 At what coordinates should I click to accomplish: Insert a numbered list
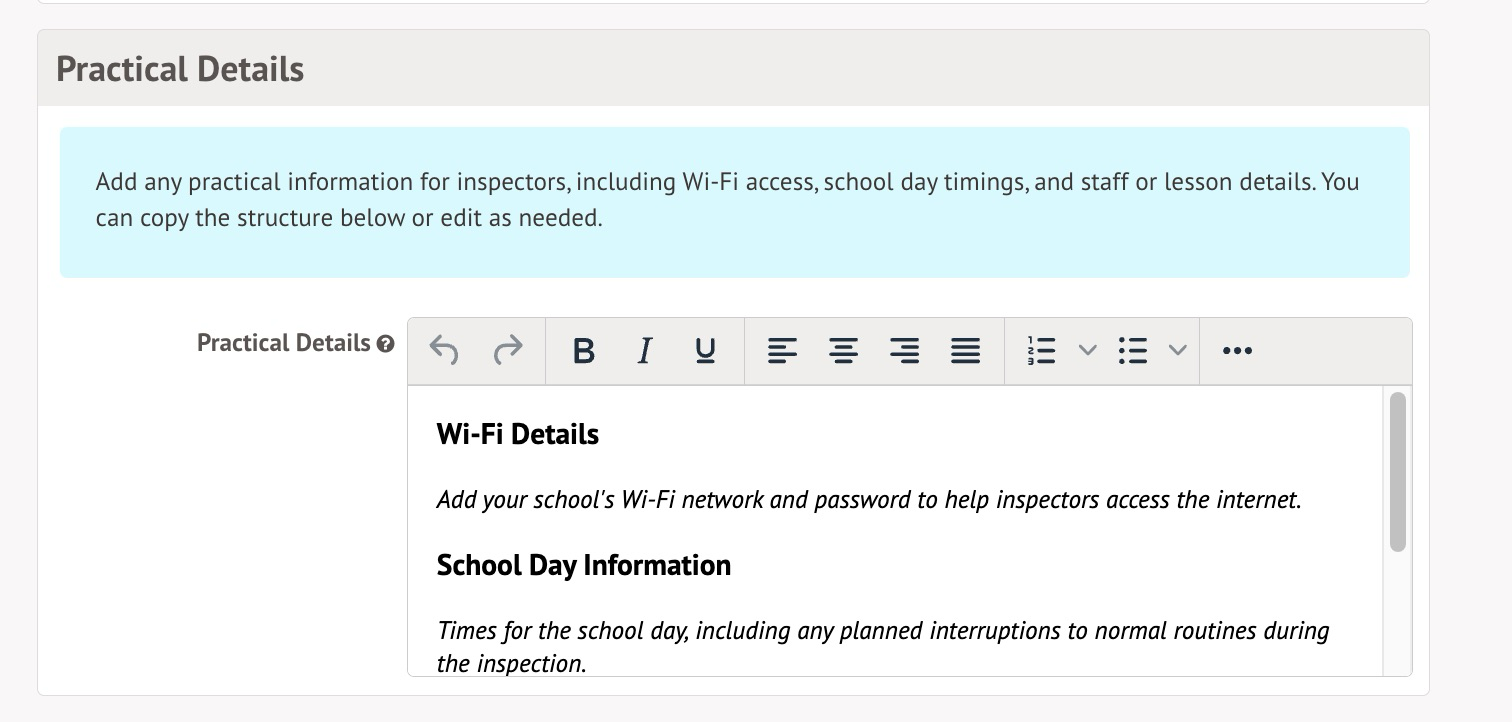coord(1041,351)
